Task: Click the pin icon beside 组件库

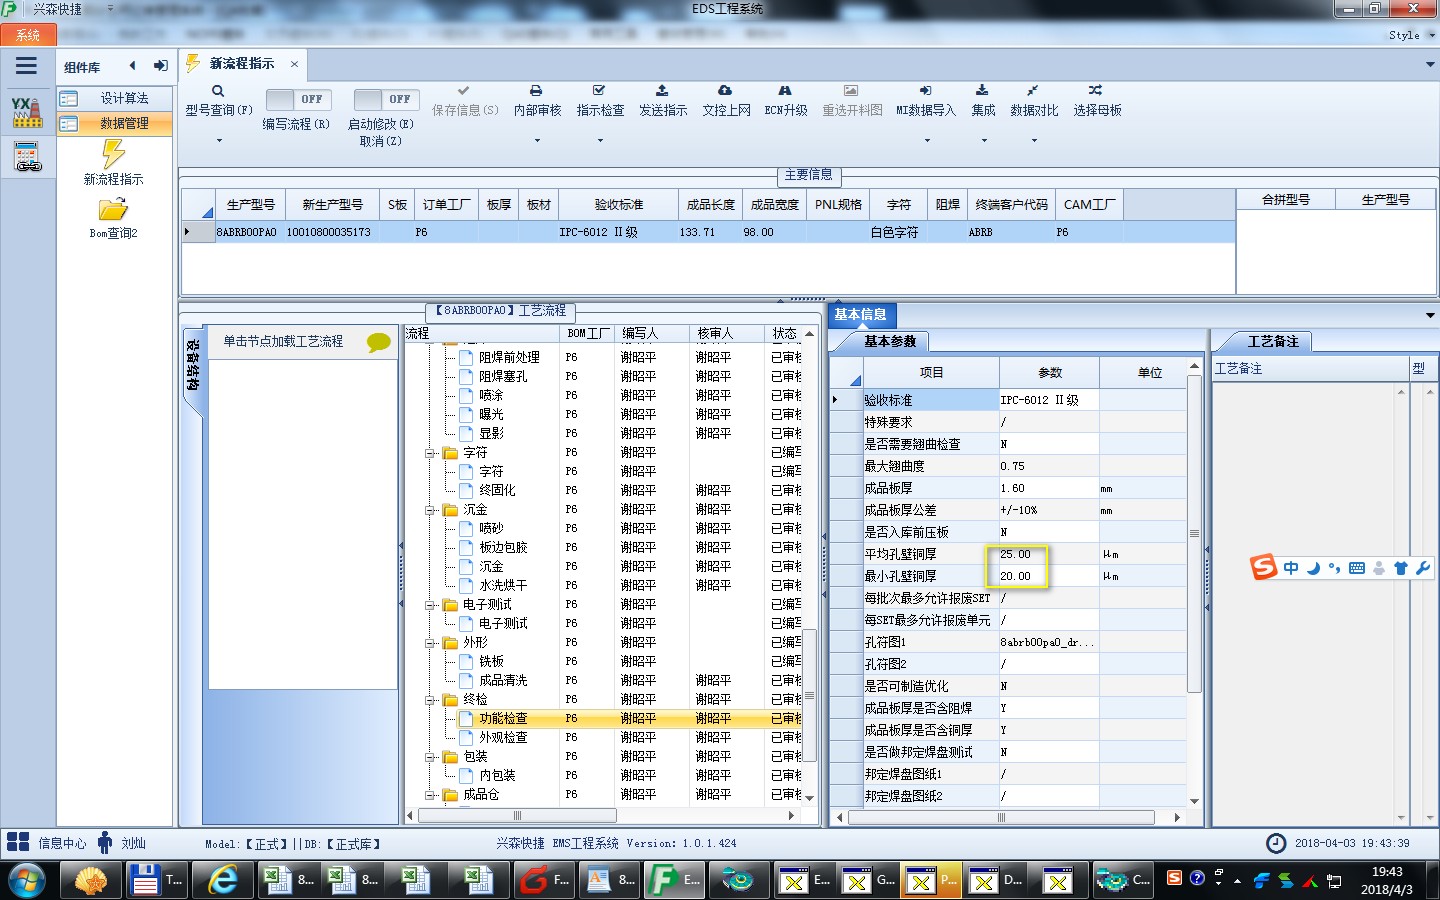Action: [160, 66]
